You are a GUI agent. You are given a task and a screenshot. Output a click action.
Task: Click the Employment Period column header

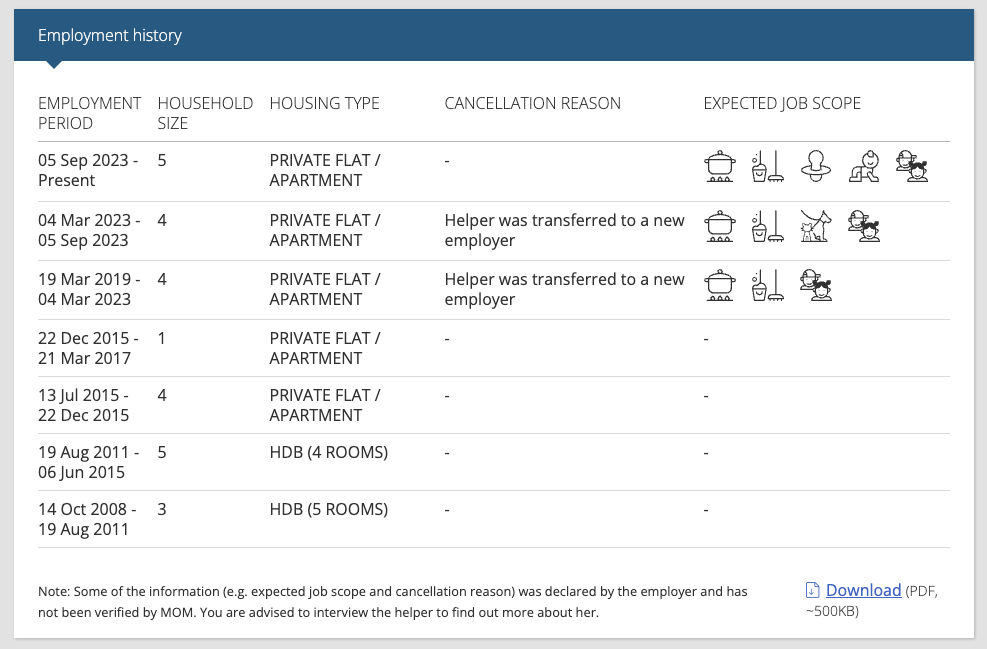89,113
